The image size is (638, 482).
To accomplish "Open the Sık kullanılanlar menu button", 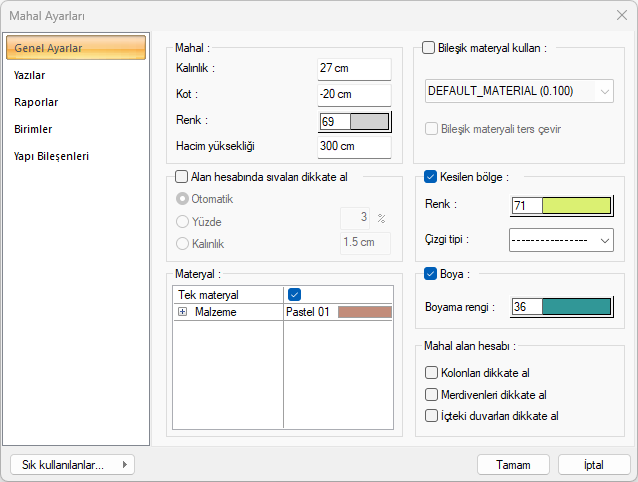I will 70,464.
